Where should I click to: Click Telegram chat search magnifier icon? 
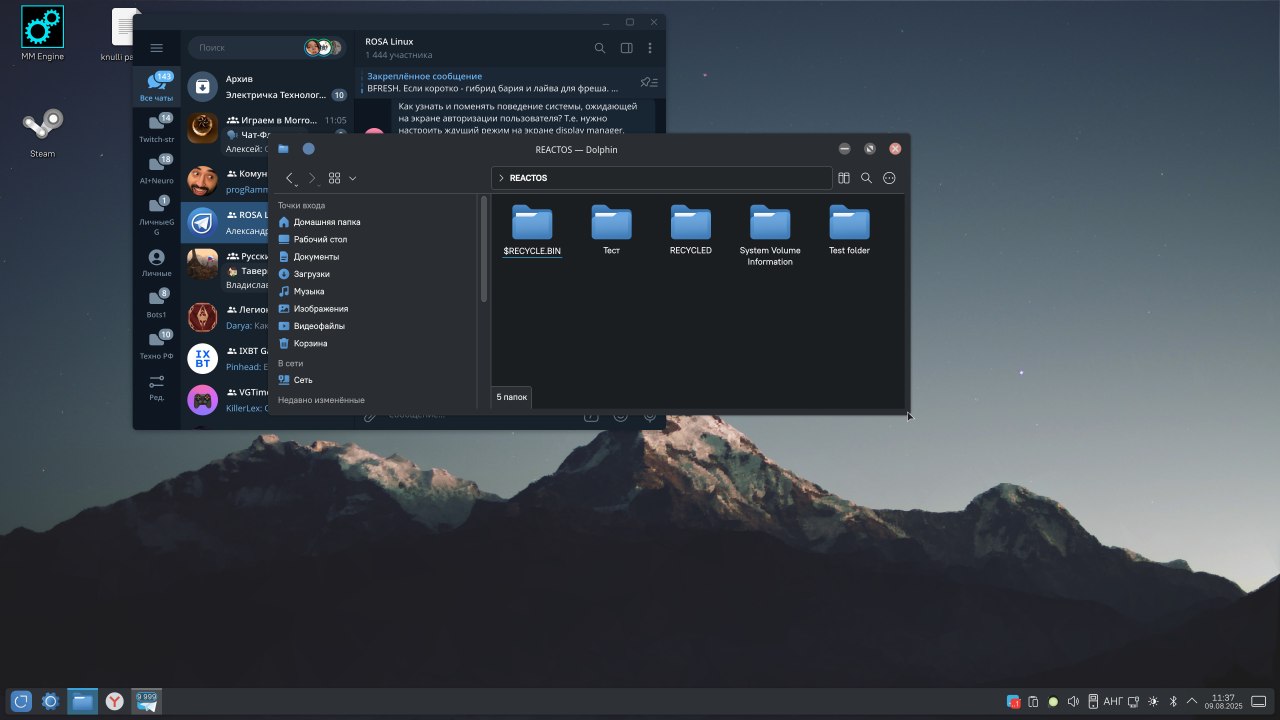(x=600, y=48)
